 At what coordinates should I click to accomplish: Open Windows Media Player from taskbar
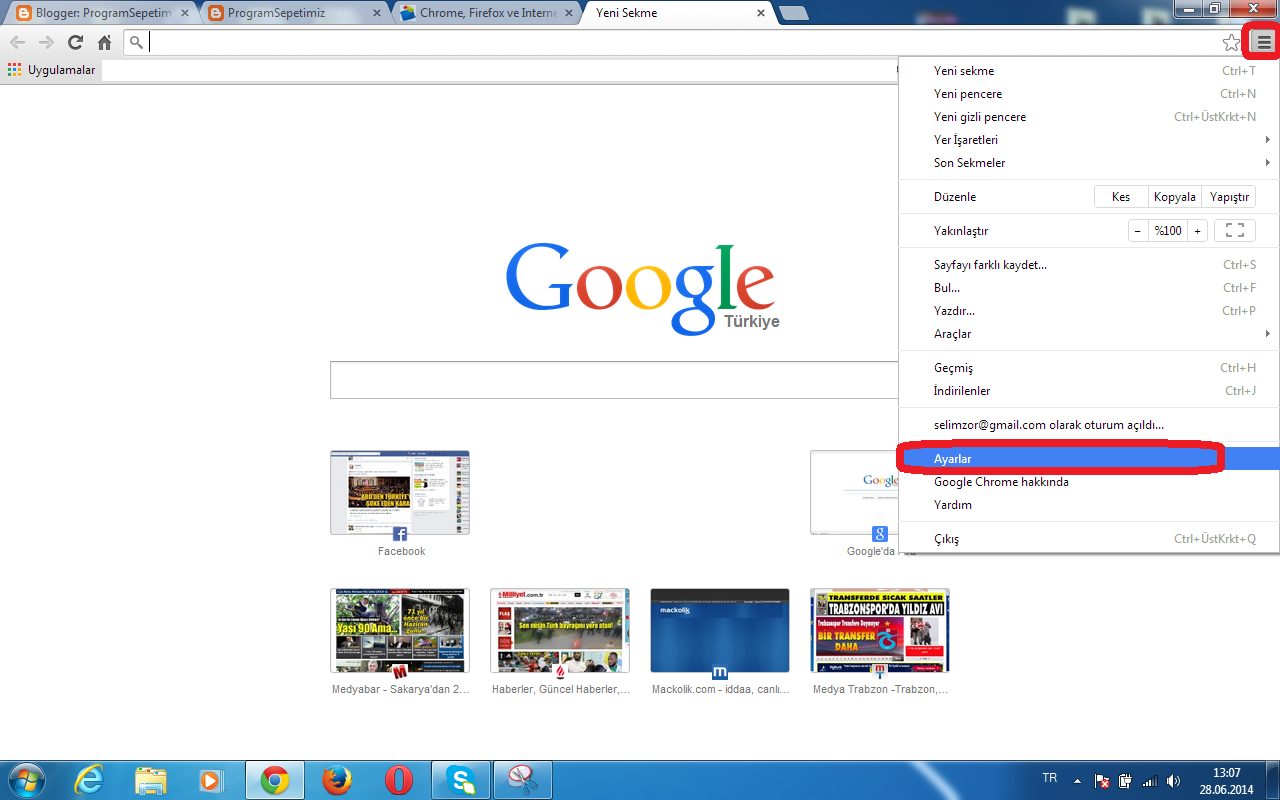click(x=213, y=780)
